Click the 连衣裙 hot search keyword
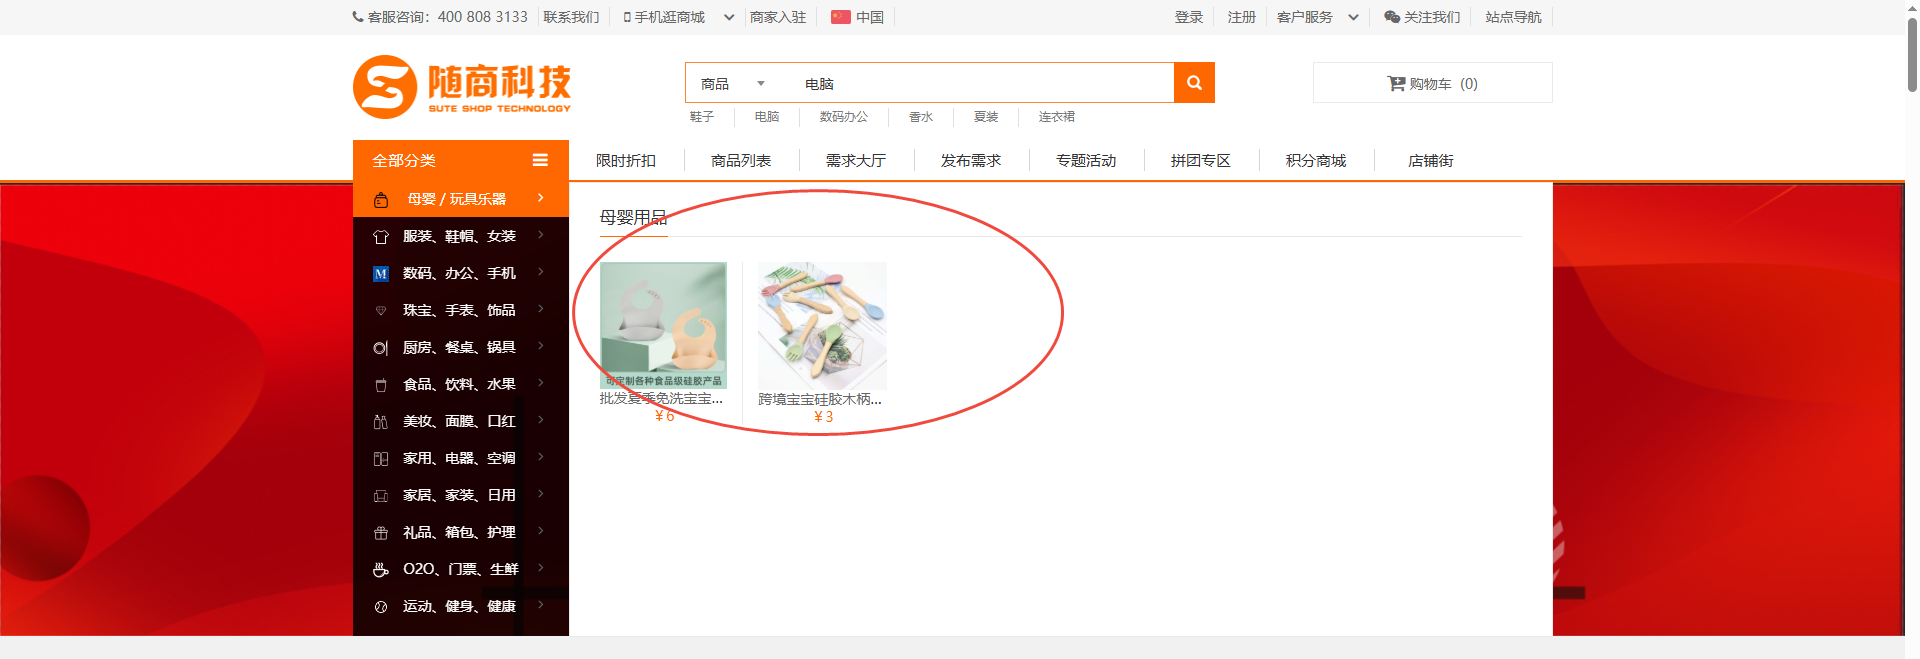Screen dimensions: 1920x659 pyautogui.click(x=1056, y=117)
